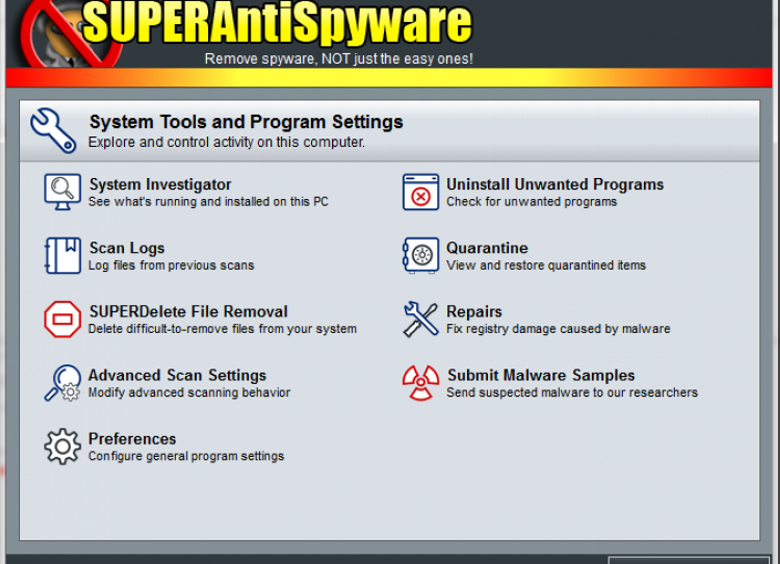Click the Advanced Scan Settings magnifier-gear icon
Viewport: 780px width, 564px height.
pos(62,383)
